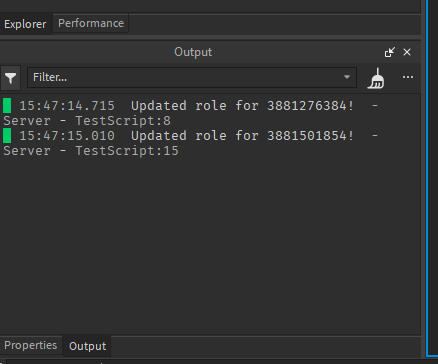This screenshot has height=364, width=438.
Task: Switch to the Explorer tab
Action: coord(25,24)
